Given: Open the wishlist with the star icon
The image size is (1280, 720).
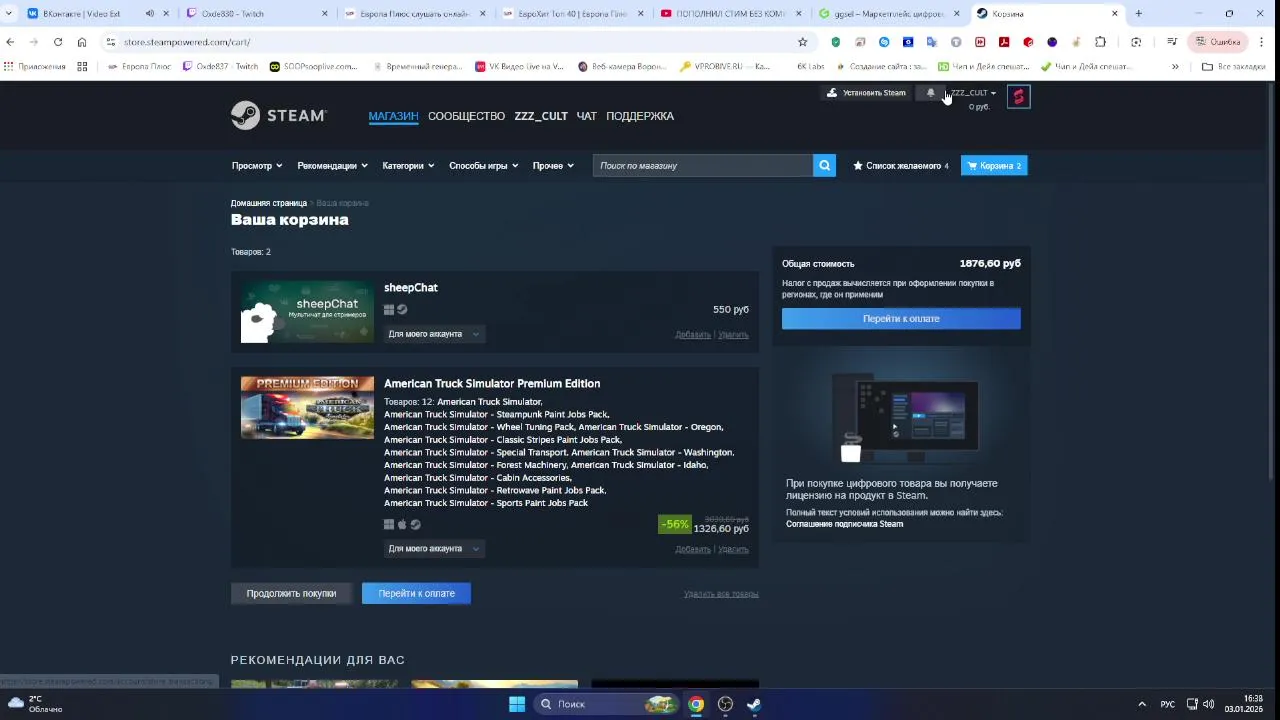Looking at the screenshot, I should click(900, 166).
